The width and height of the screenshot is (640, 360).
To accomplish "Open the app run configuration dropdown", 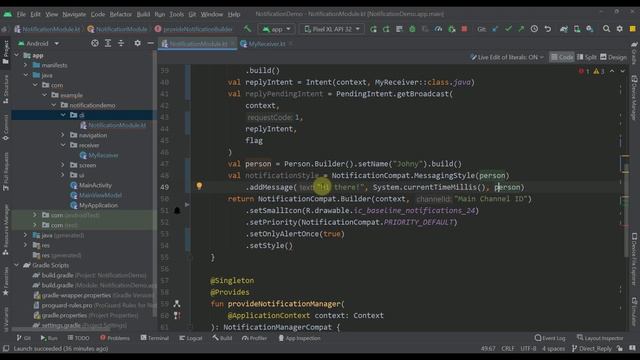I will [x=276, y=29].
